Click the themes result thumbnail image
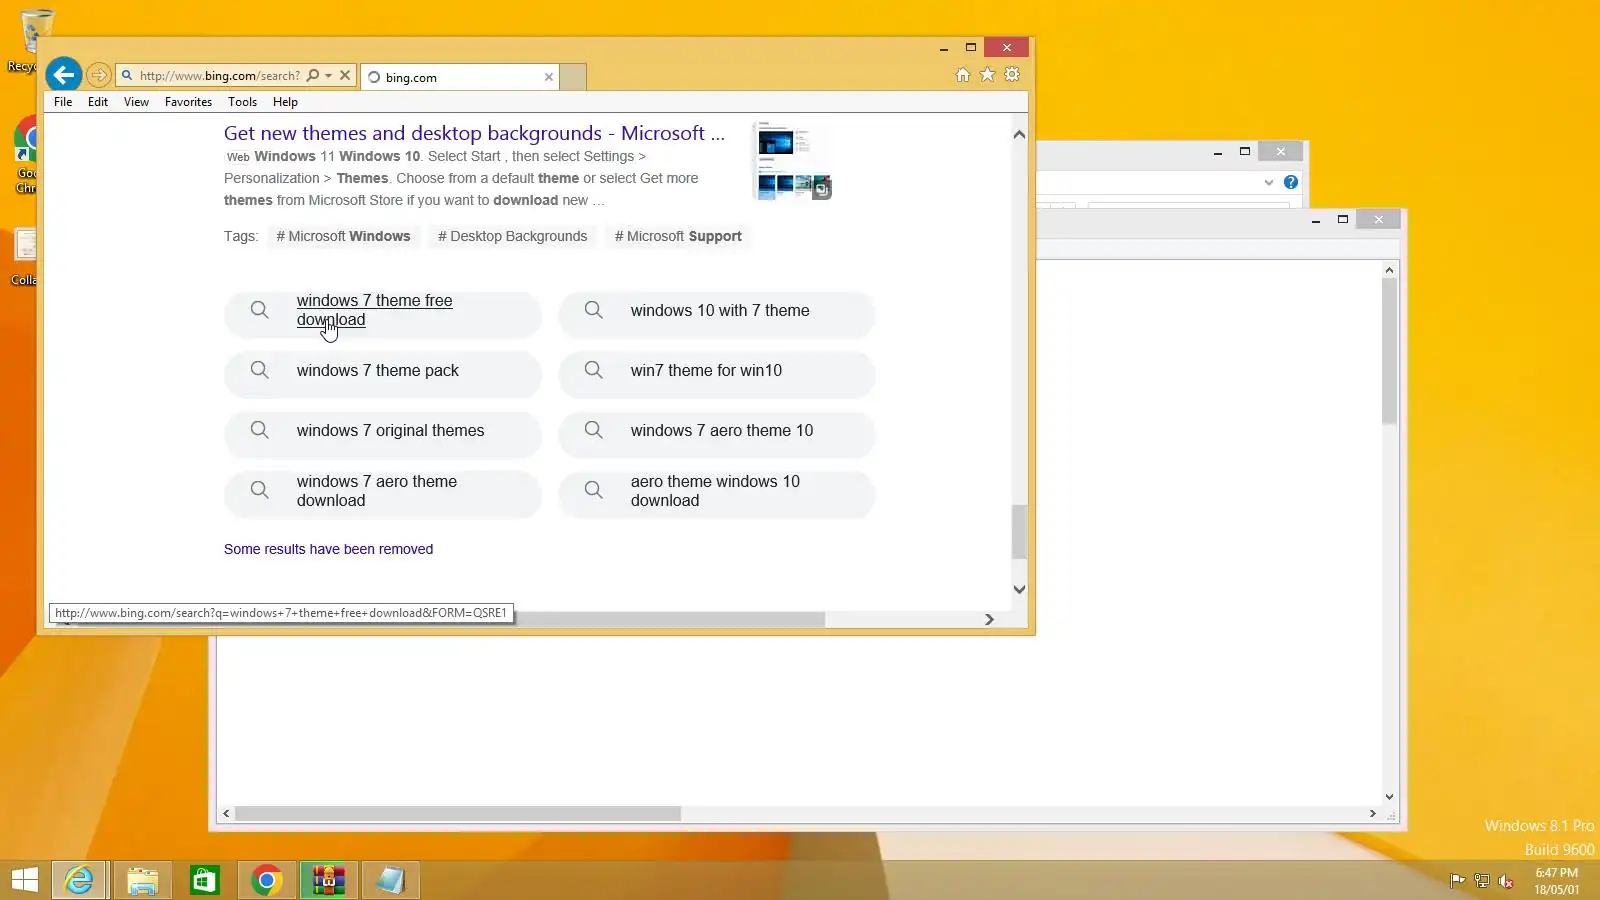 coord(794,161)
